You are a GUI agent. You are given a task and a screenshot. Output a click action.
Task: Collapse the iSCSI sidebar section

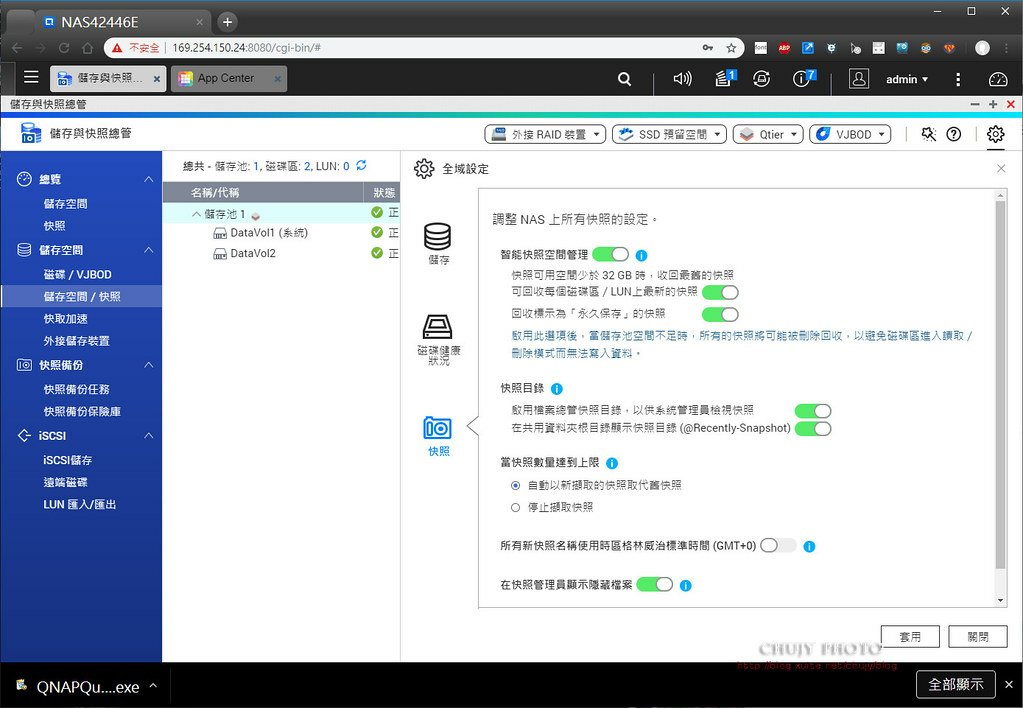tap(149, 435)
